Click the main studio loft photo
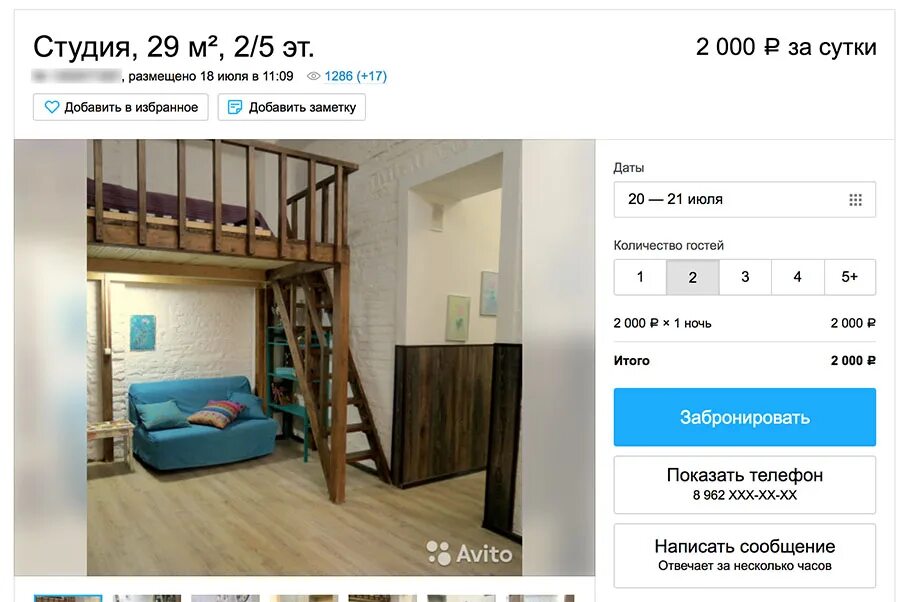Image resolution: width=900 pixels, height=602 pixels. (304, 358)
